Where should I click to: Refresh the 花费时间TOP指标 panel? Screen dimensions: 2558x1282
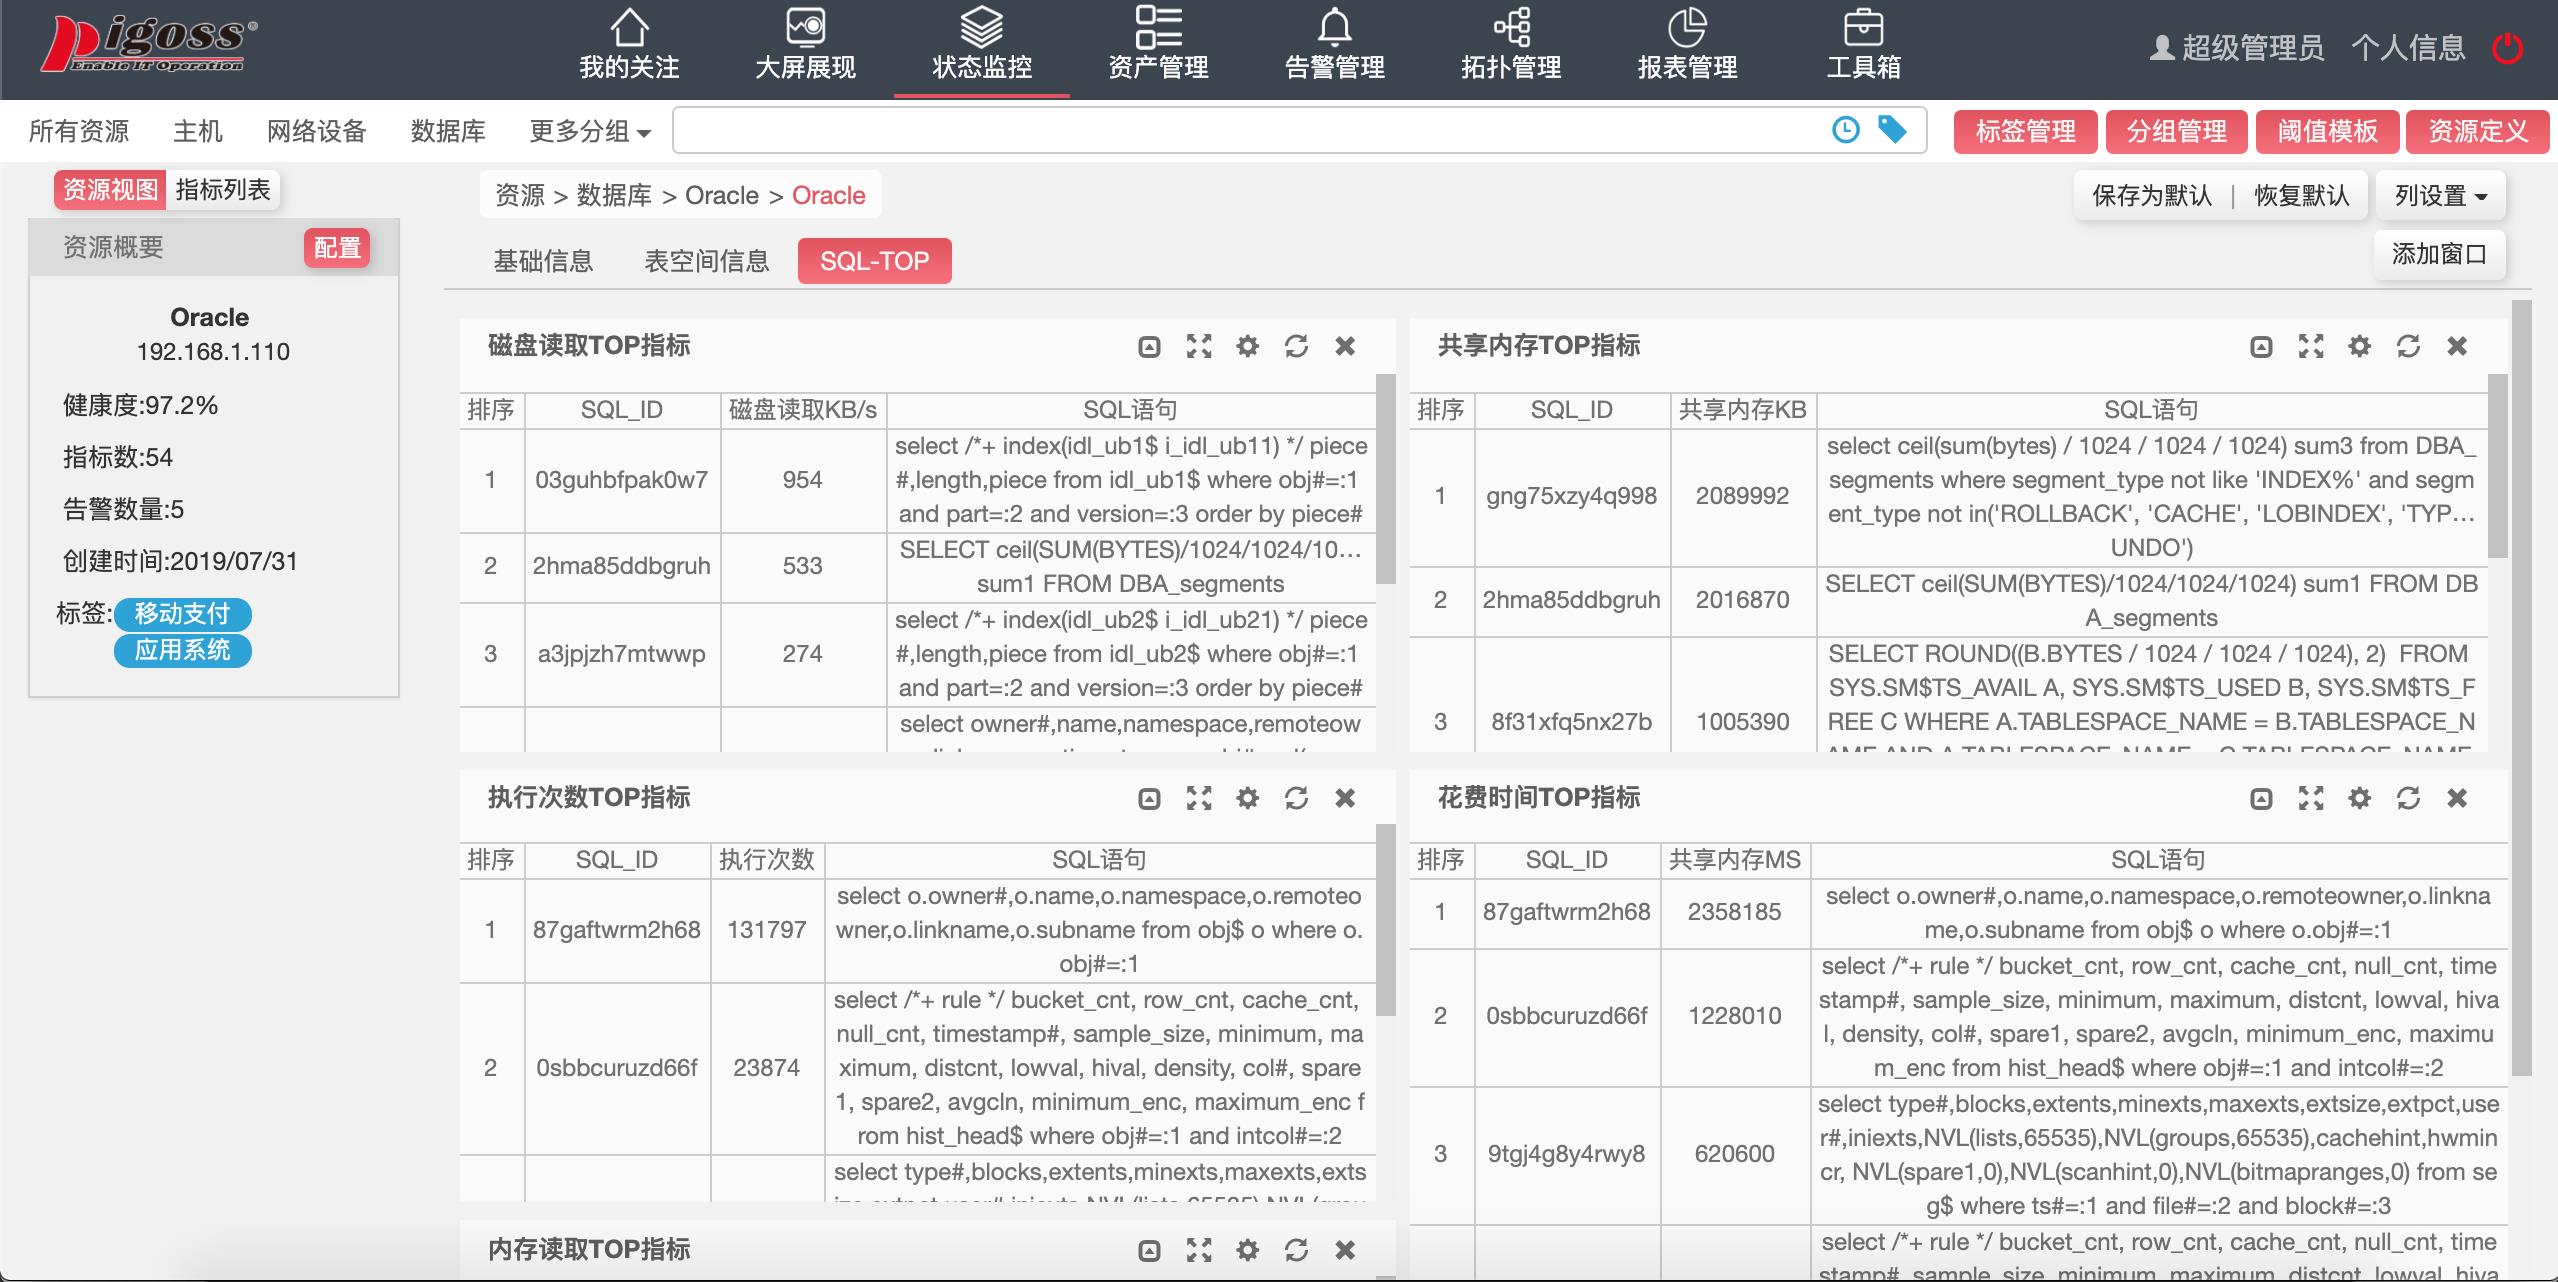(2408, 798)
